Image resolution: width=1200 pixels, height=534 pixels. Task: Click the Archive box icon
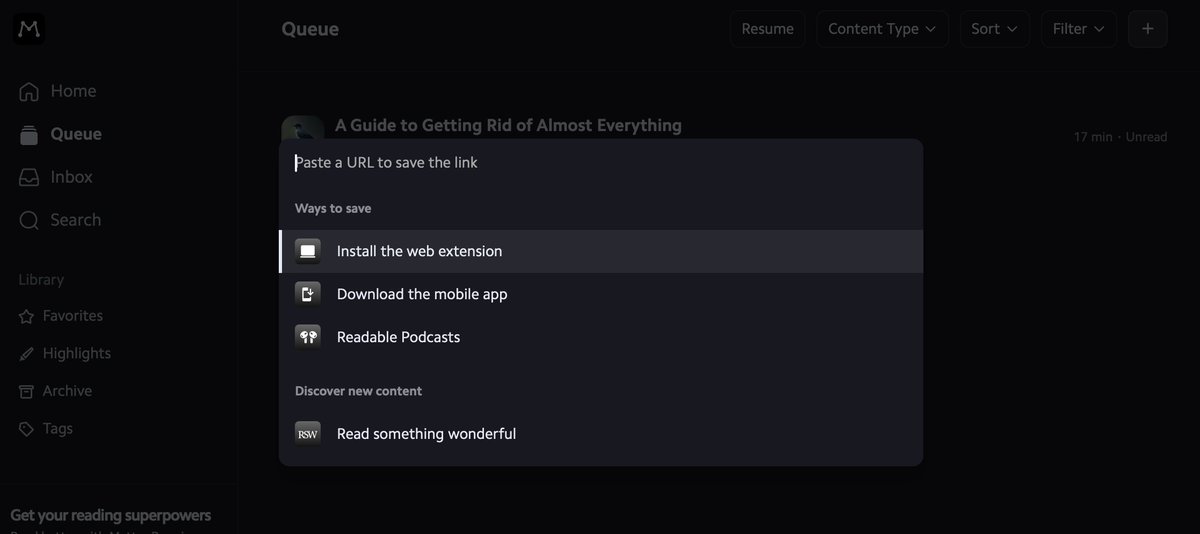coord(26,391)
